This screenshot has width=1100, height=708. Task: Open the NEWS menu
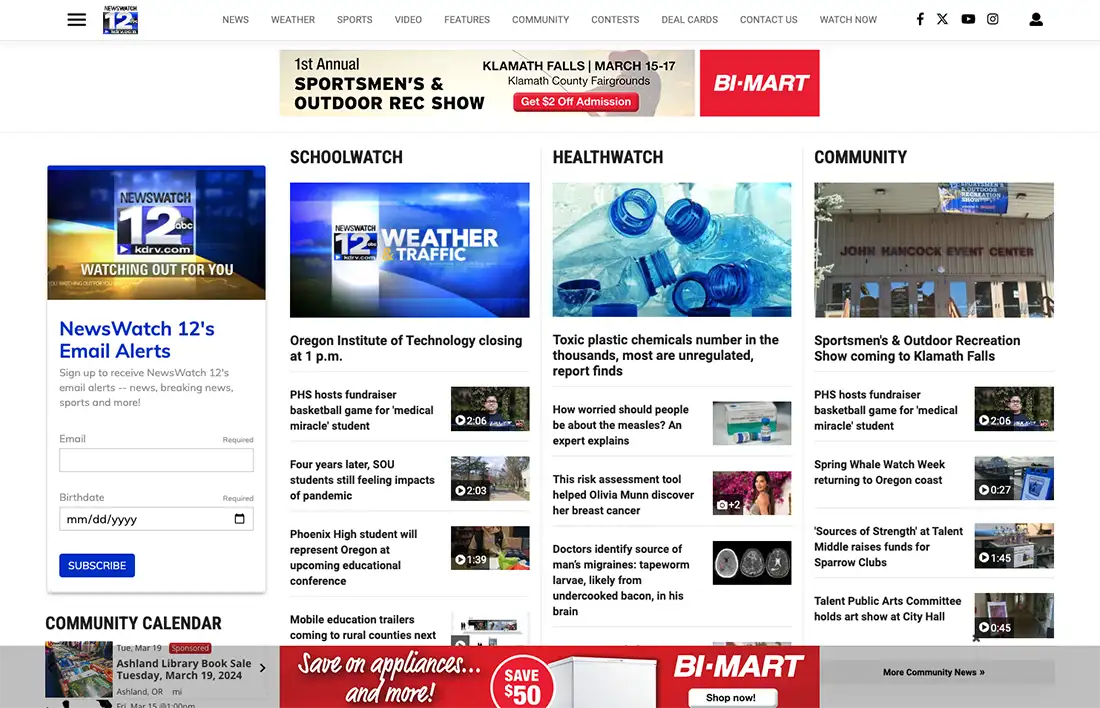tap(236, 20)
